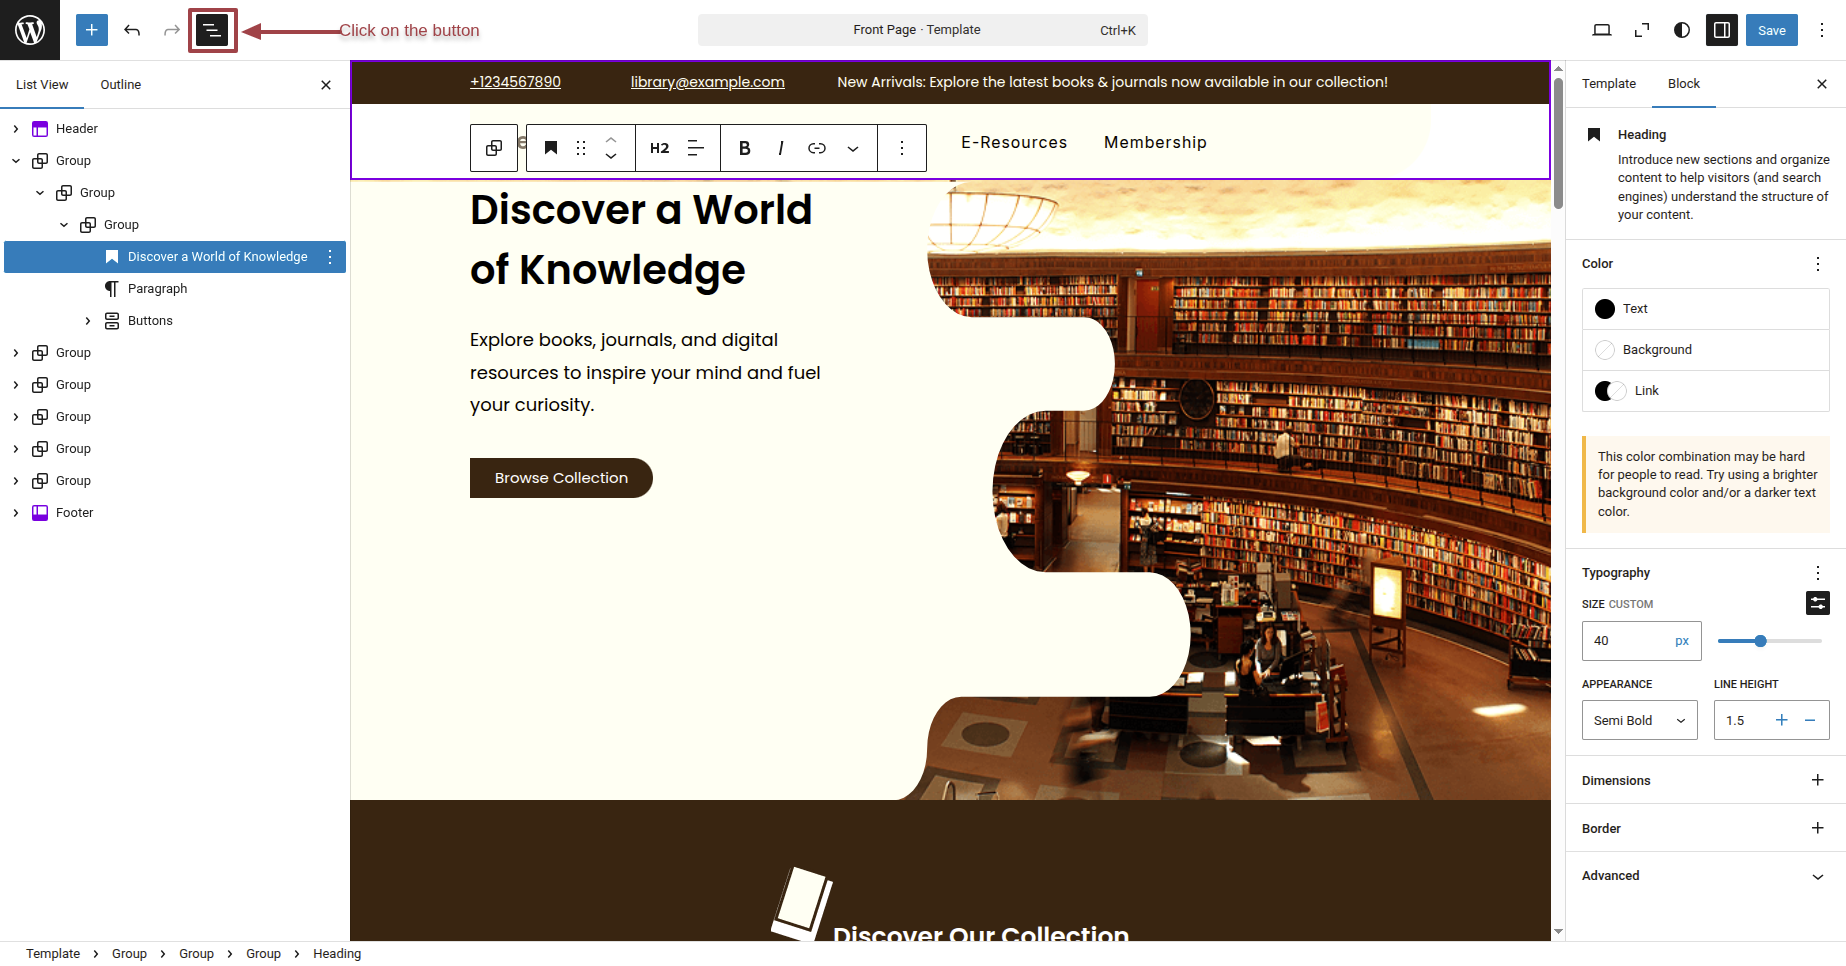Expand the Footer item in List View
Viewport: 1846px width, 966px height.
pyautogui.click(x=16, y=513)
